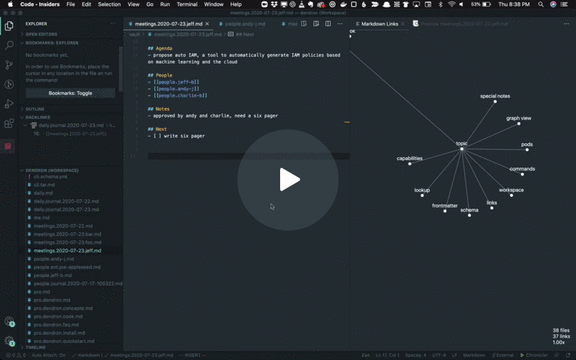Open the Source Control view icon
Screen dimensions: 576x360
point(9,65)
